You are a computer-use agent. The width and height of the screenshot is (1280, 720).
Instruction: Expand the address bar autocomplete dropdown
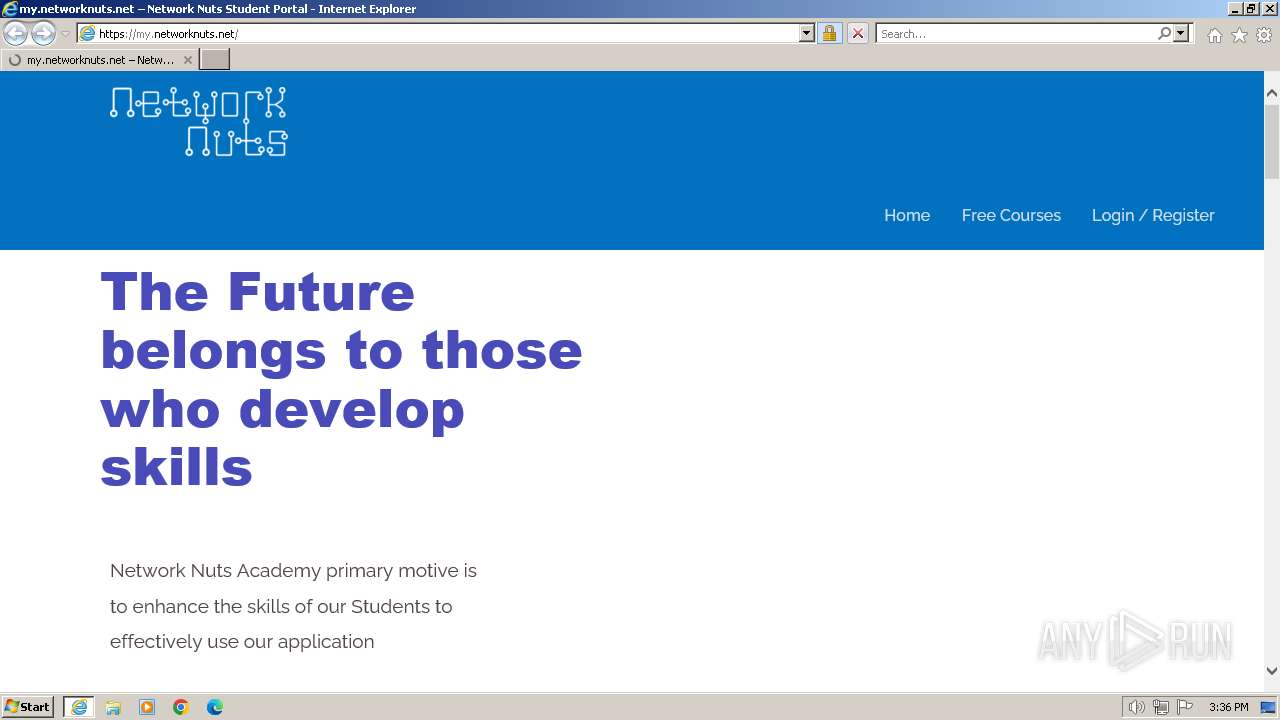click(807, 33)
